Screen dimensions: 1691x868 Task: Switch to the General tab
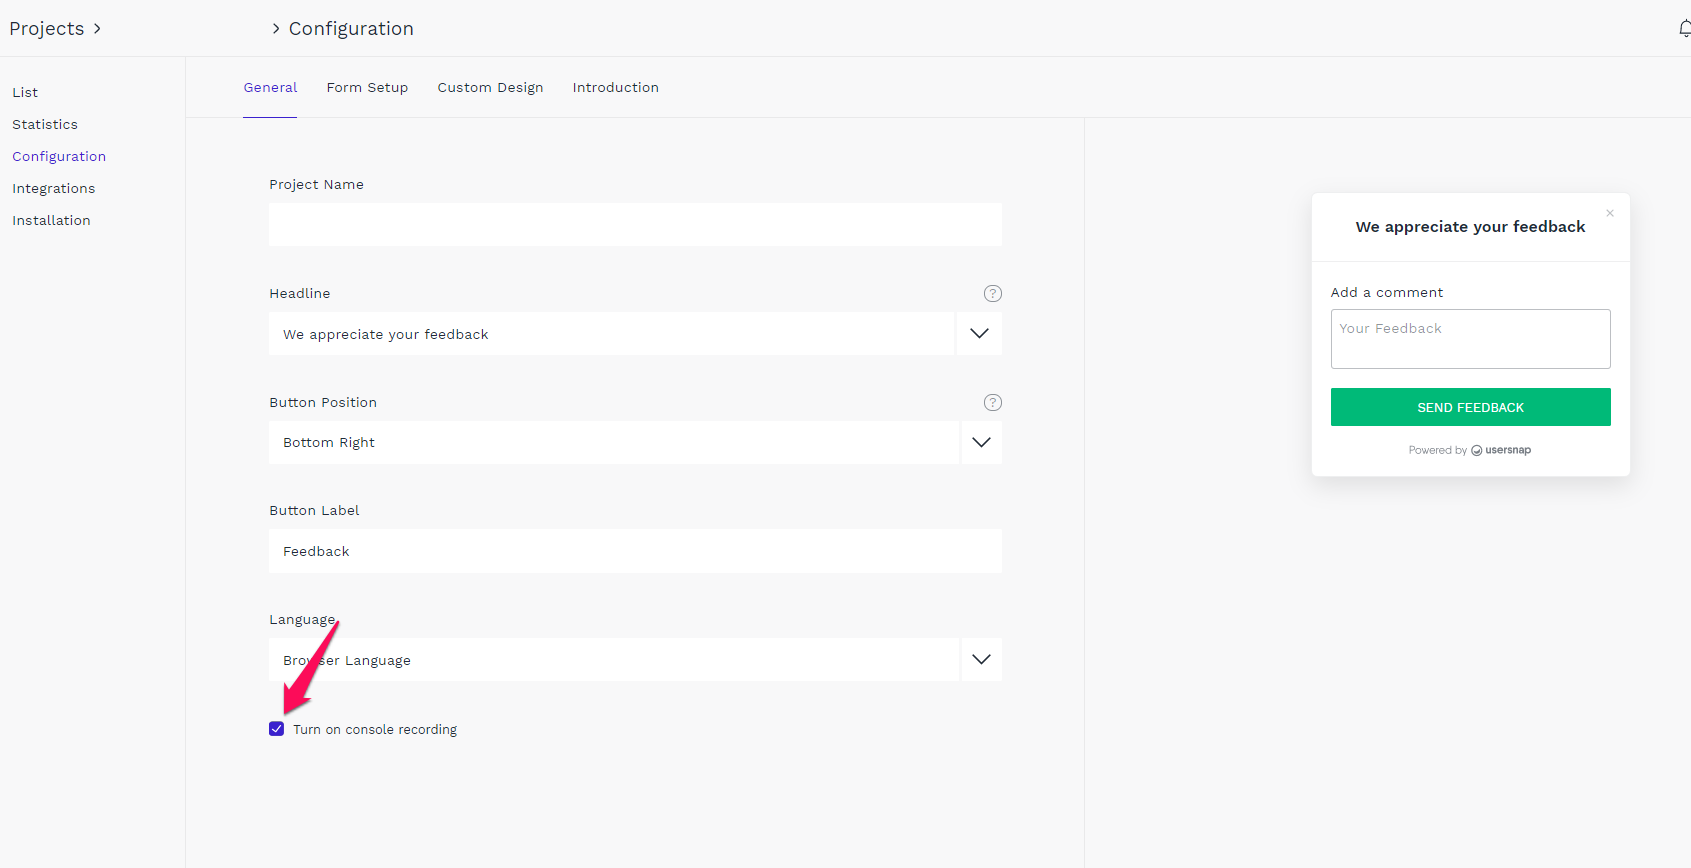coord(270,88)
